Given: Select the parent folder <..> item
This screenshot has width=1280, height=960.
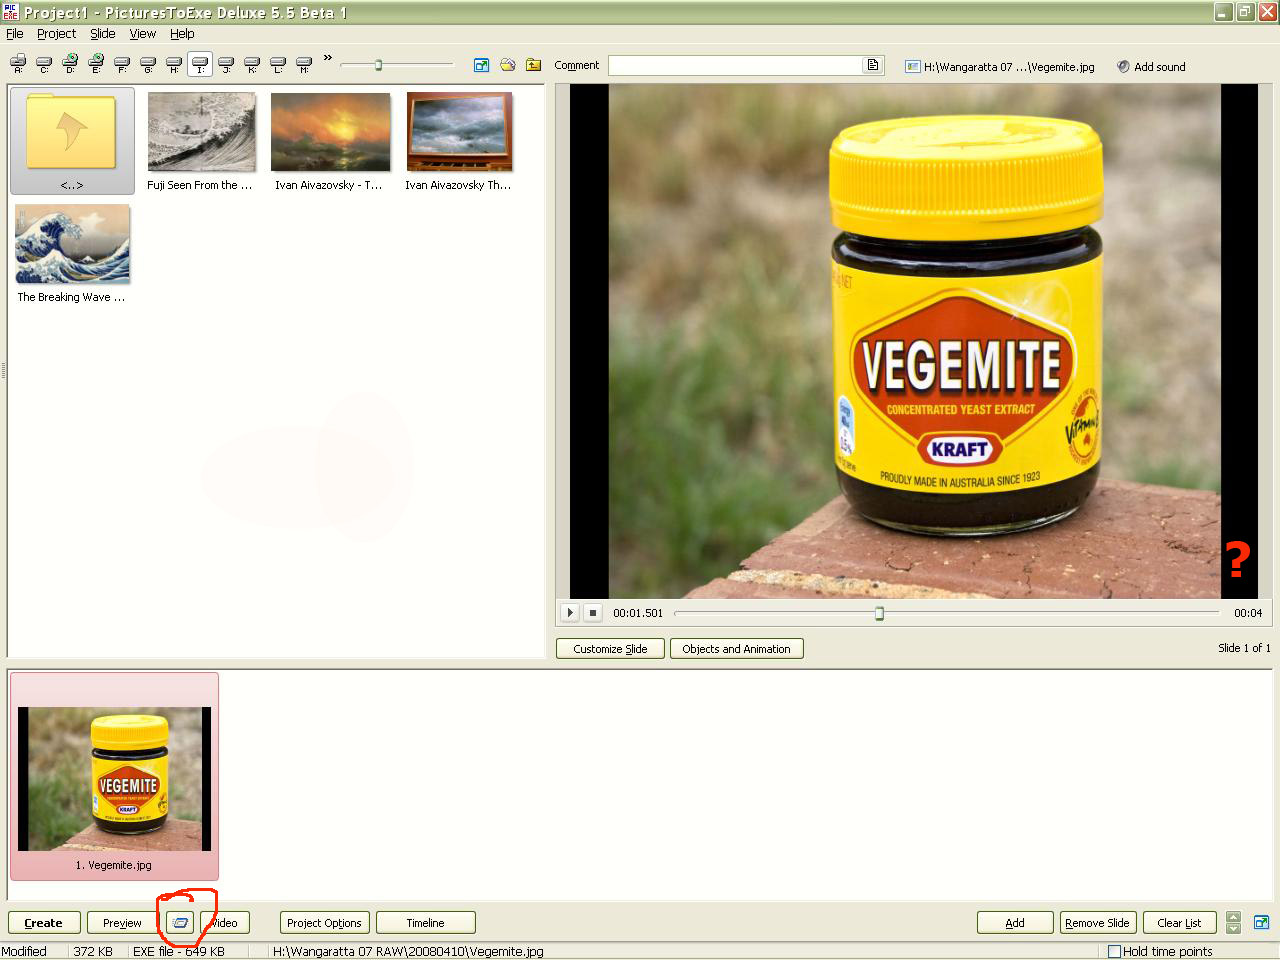Looking at the screenshot, I should pos(72,140).
